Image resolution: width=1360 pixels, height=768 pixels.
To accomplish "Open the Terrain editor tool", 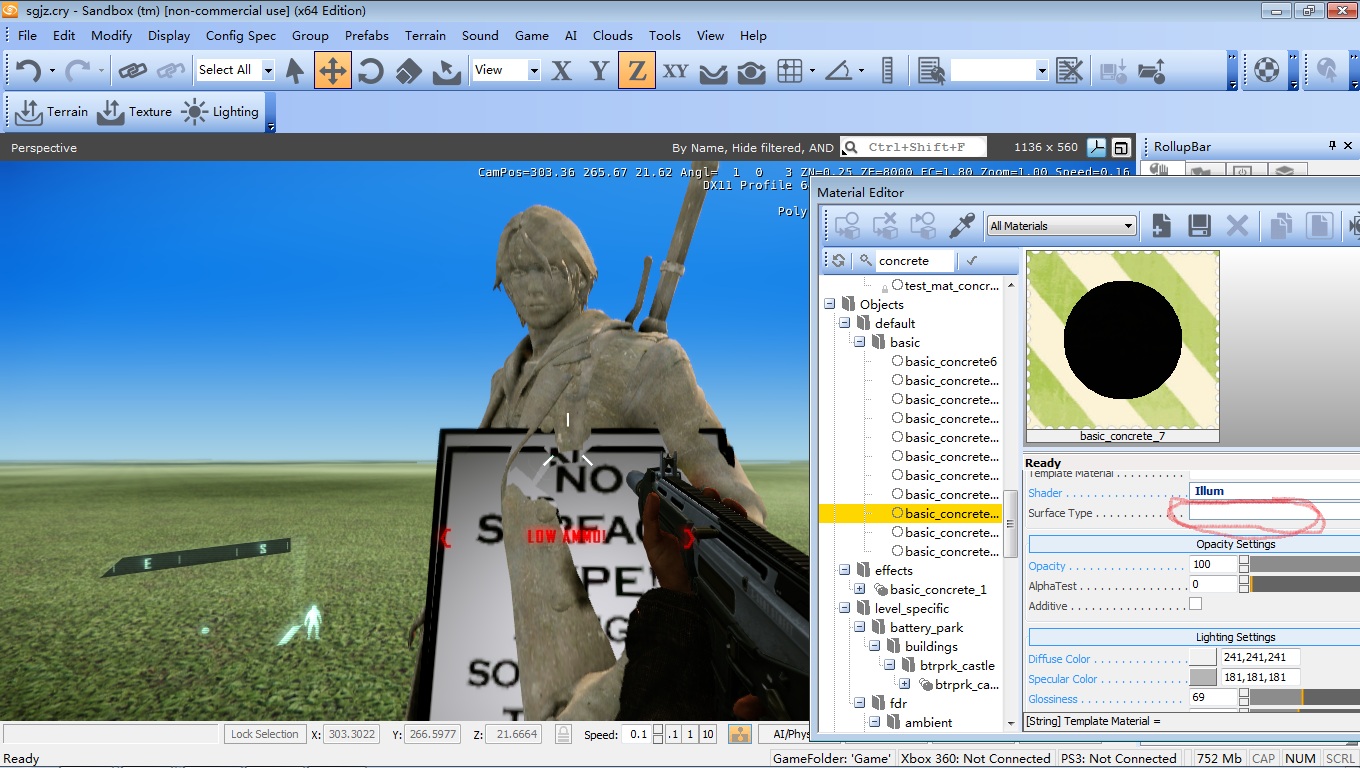I will tap(52, 112).
